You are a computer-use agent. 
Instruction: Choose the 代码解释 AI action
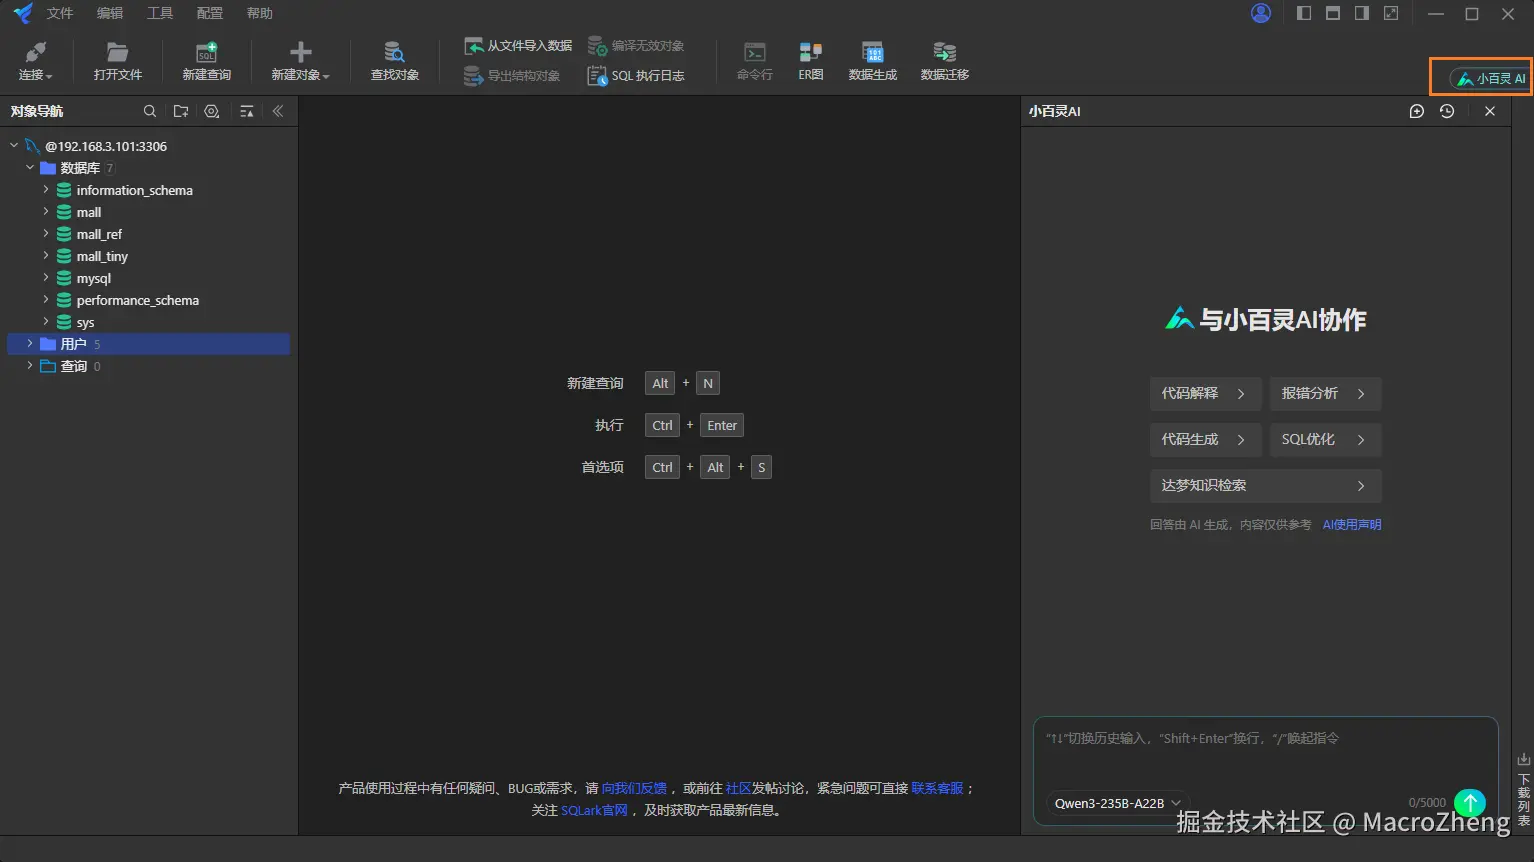point(1205,394)
